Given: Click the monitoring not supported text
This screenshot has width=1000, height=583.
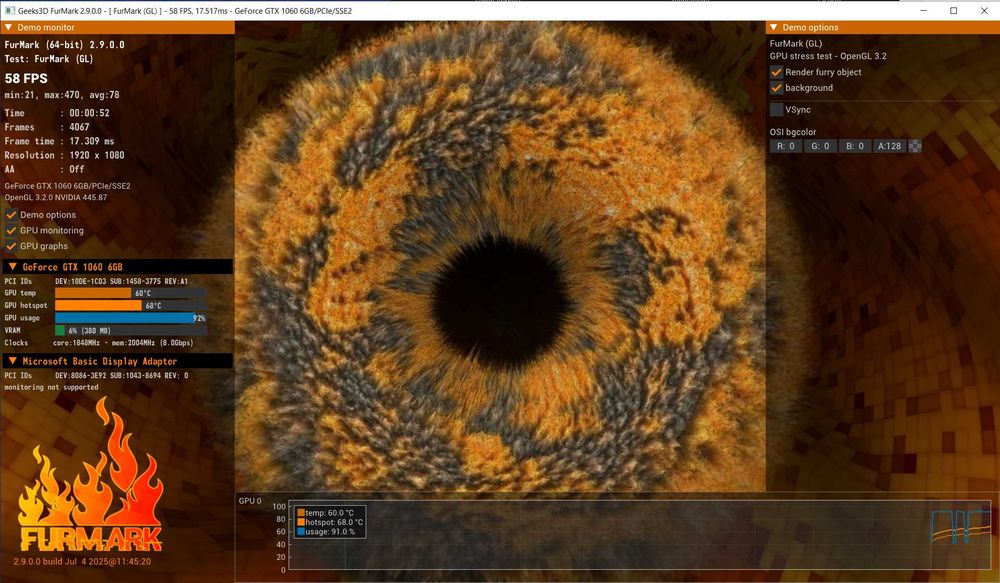Looking at the screenshot, I should tap(52, 387).
